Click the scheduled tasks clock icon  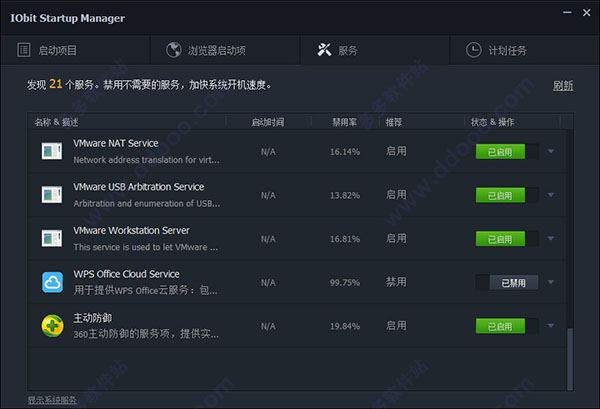(474, 50)
